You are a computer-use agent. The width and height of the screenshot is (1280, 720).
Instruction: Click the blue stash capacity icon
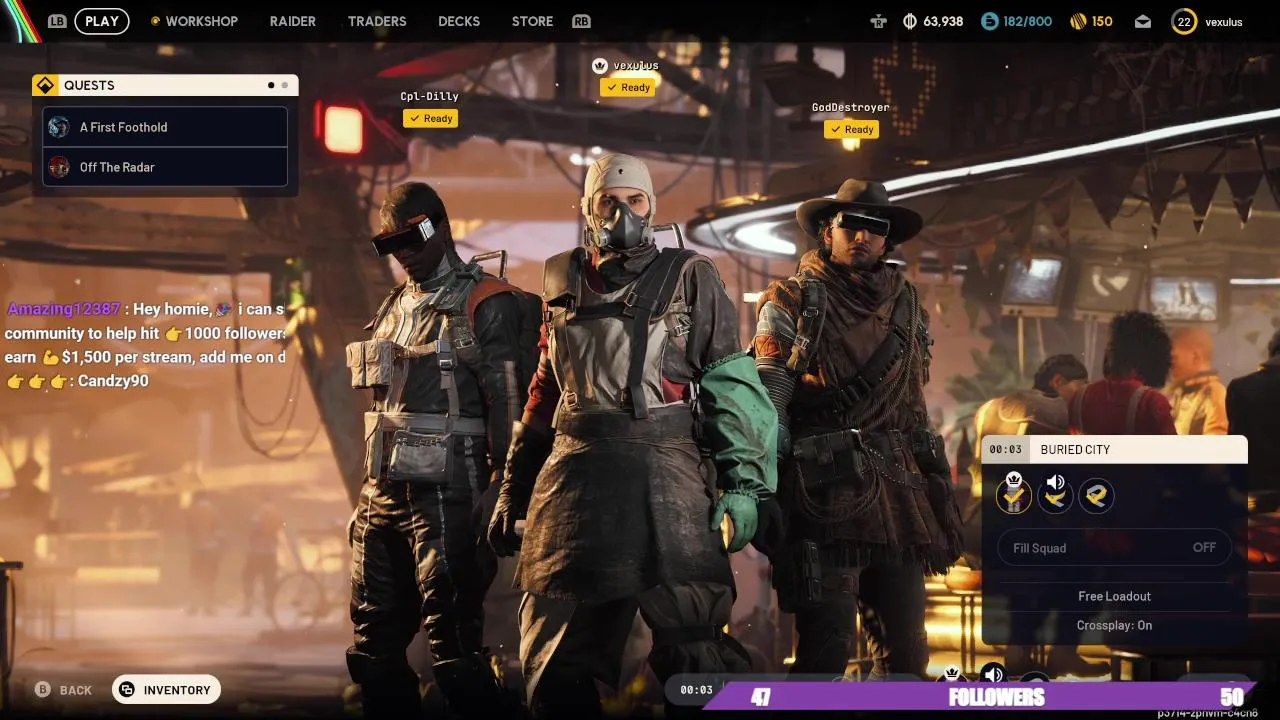[989, 21]
